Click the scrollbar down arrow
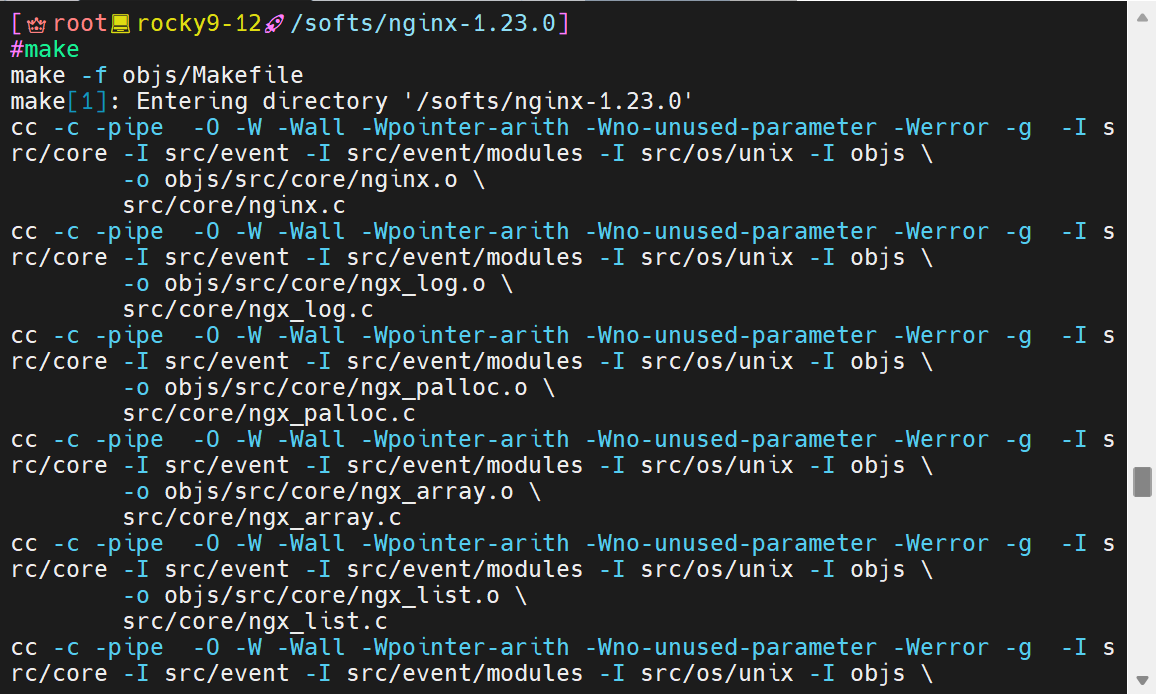Screen dimensions: 1156x694 (1142, 680)
